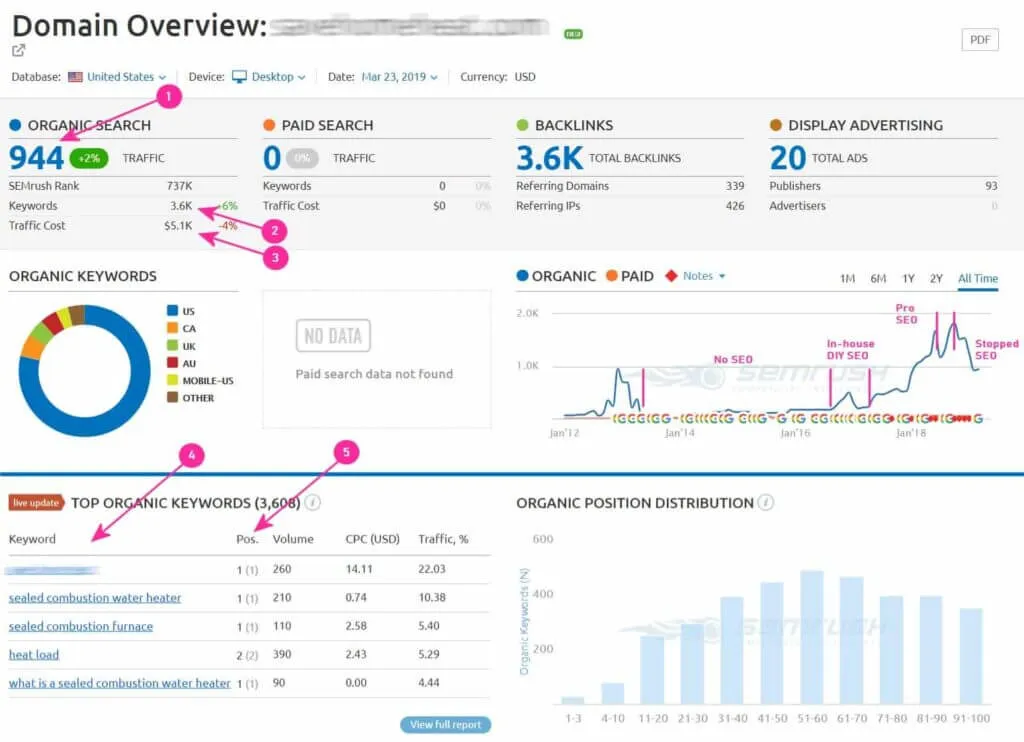Click the CA orange legend swatch

pos(172,328)
